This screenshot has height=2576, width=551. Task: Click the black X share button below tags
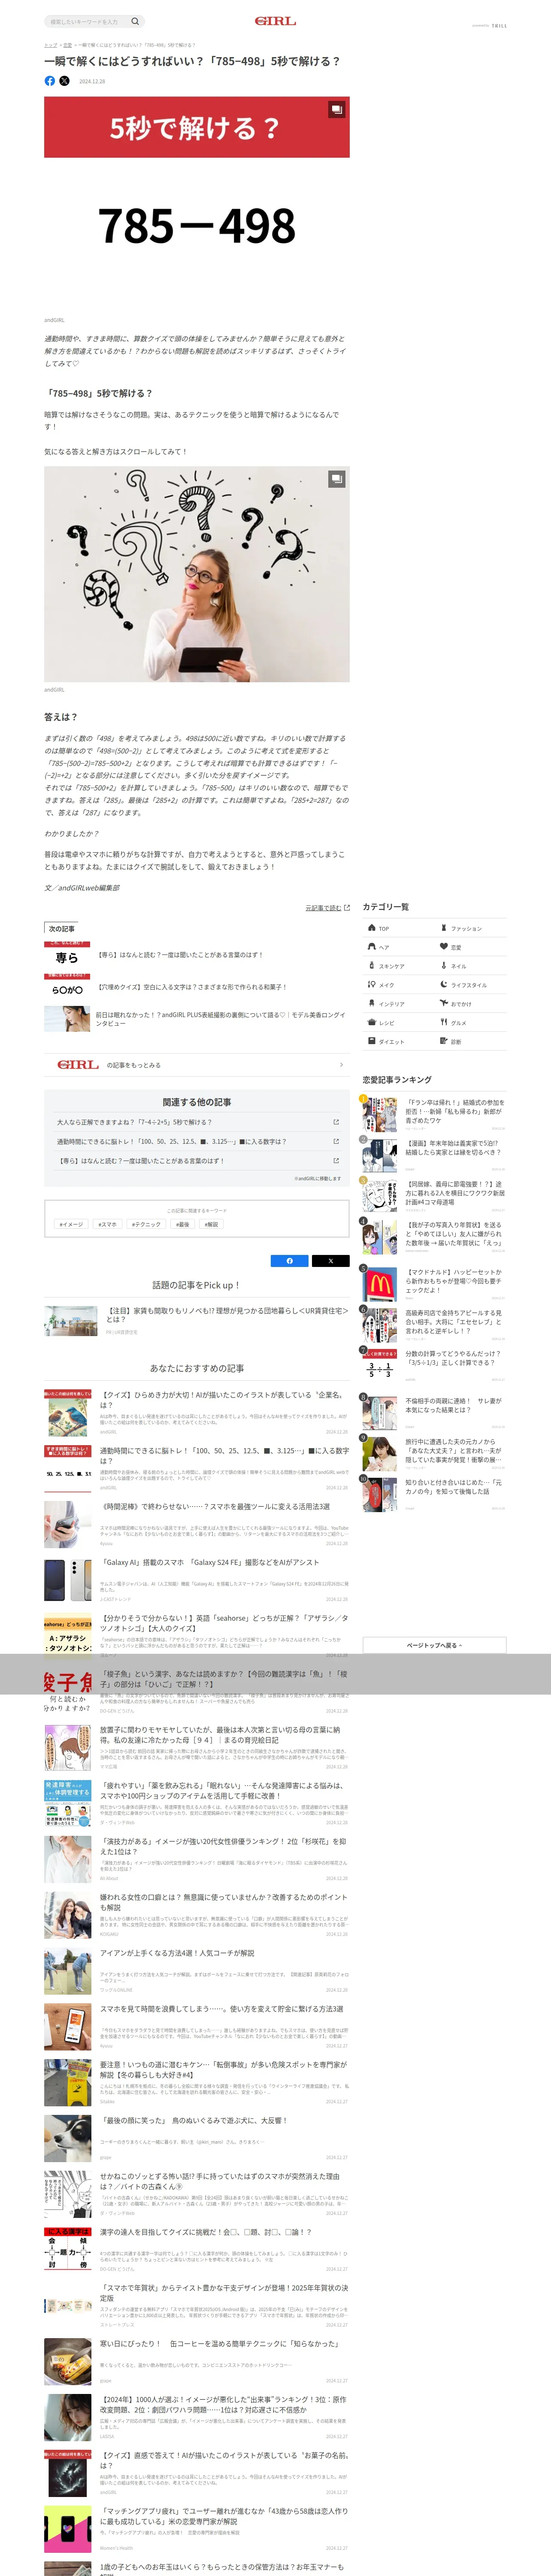coord(331,1261)
